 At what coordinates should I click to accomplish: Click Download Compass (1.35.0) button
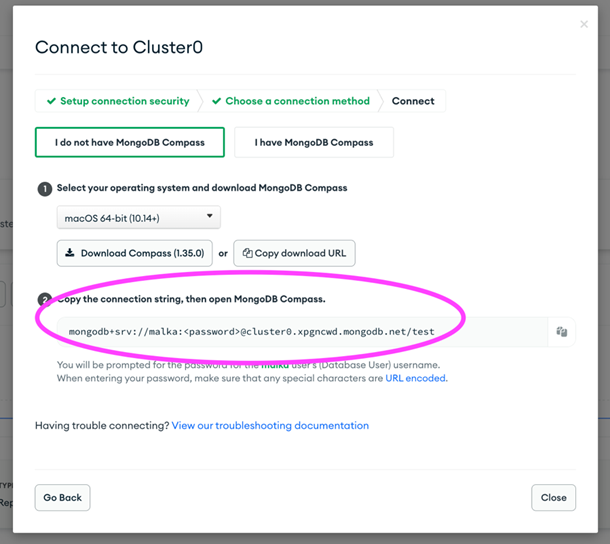(135, 253)
